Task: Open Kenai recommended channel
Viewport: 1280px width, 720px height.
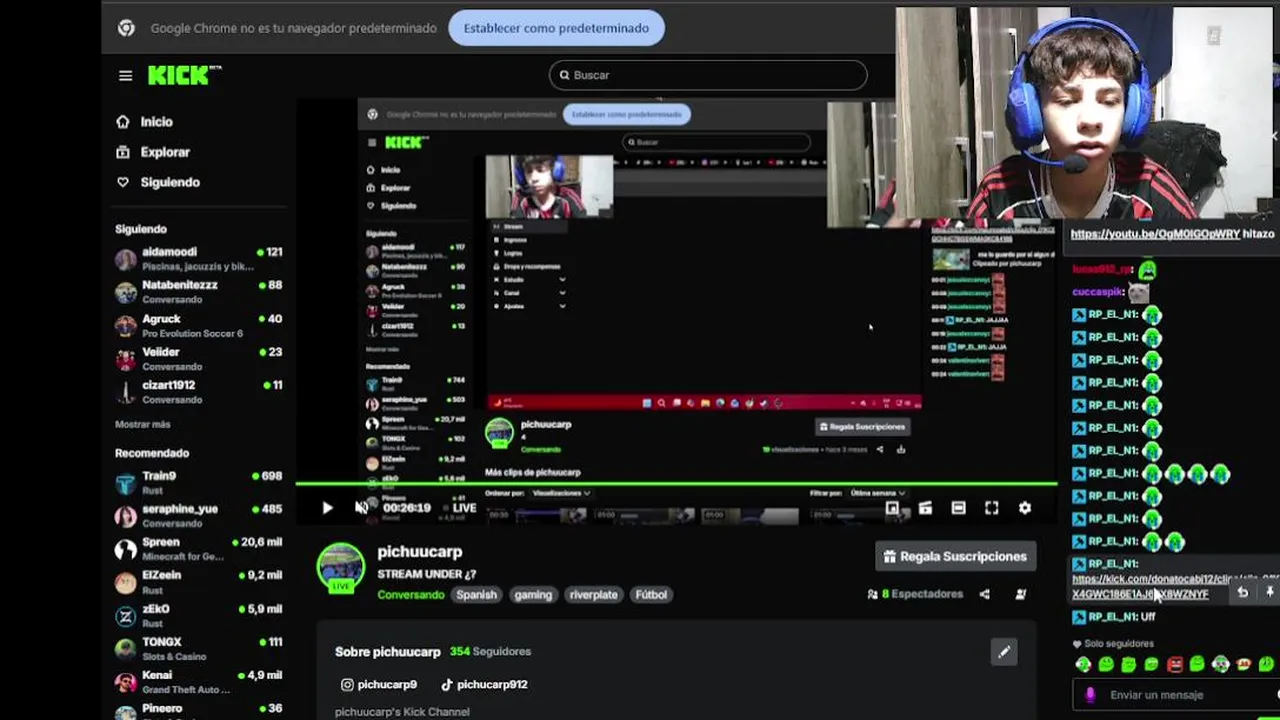Action: tap(199, 681)
